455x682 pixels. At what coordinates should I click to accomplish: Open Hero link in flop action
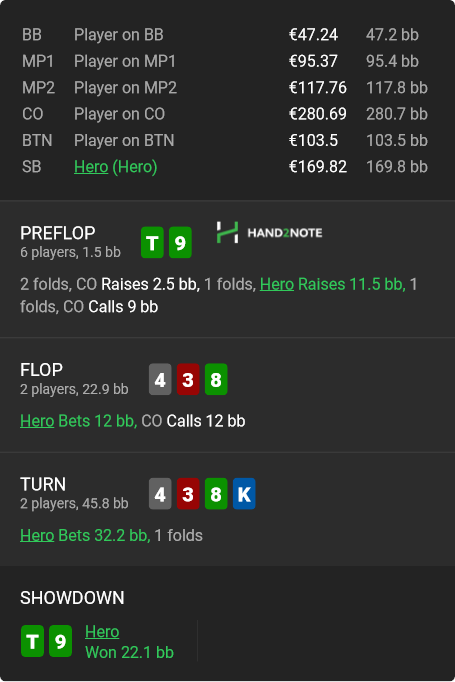37,421
